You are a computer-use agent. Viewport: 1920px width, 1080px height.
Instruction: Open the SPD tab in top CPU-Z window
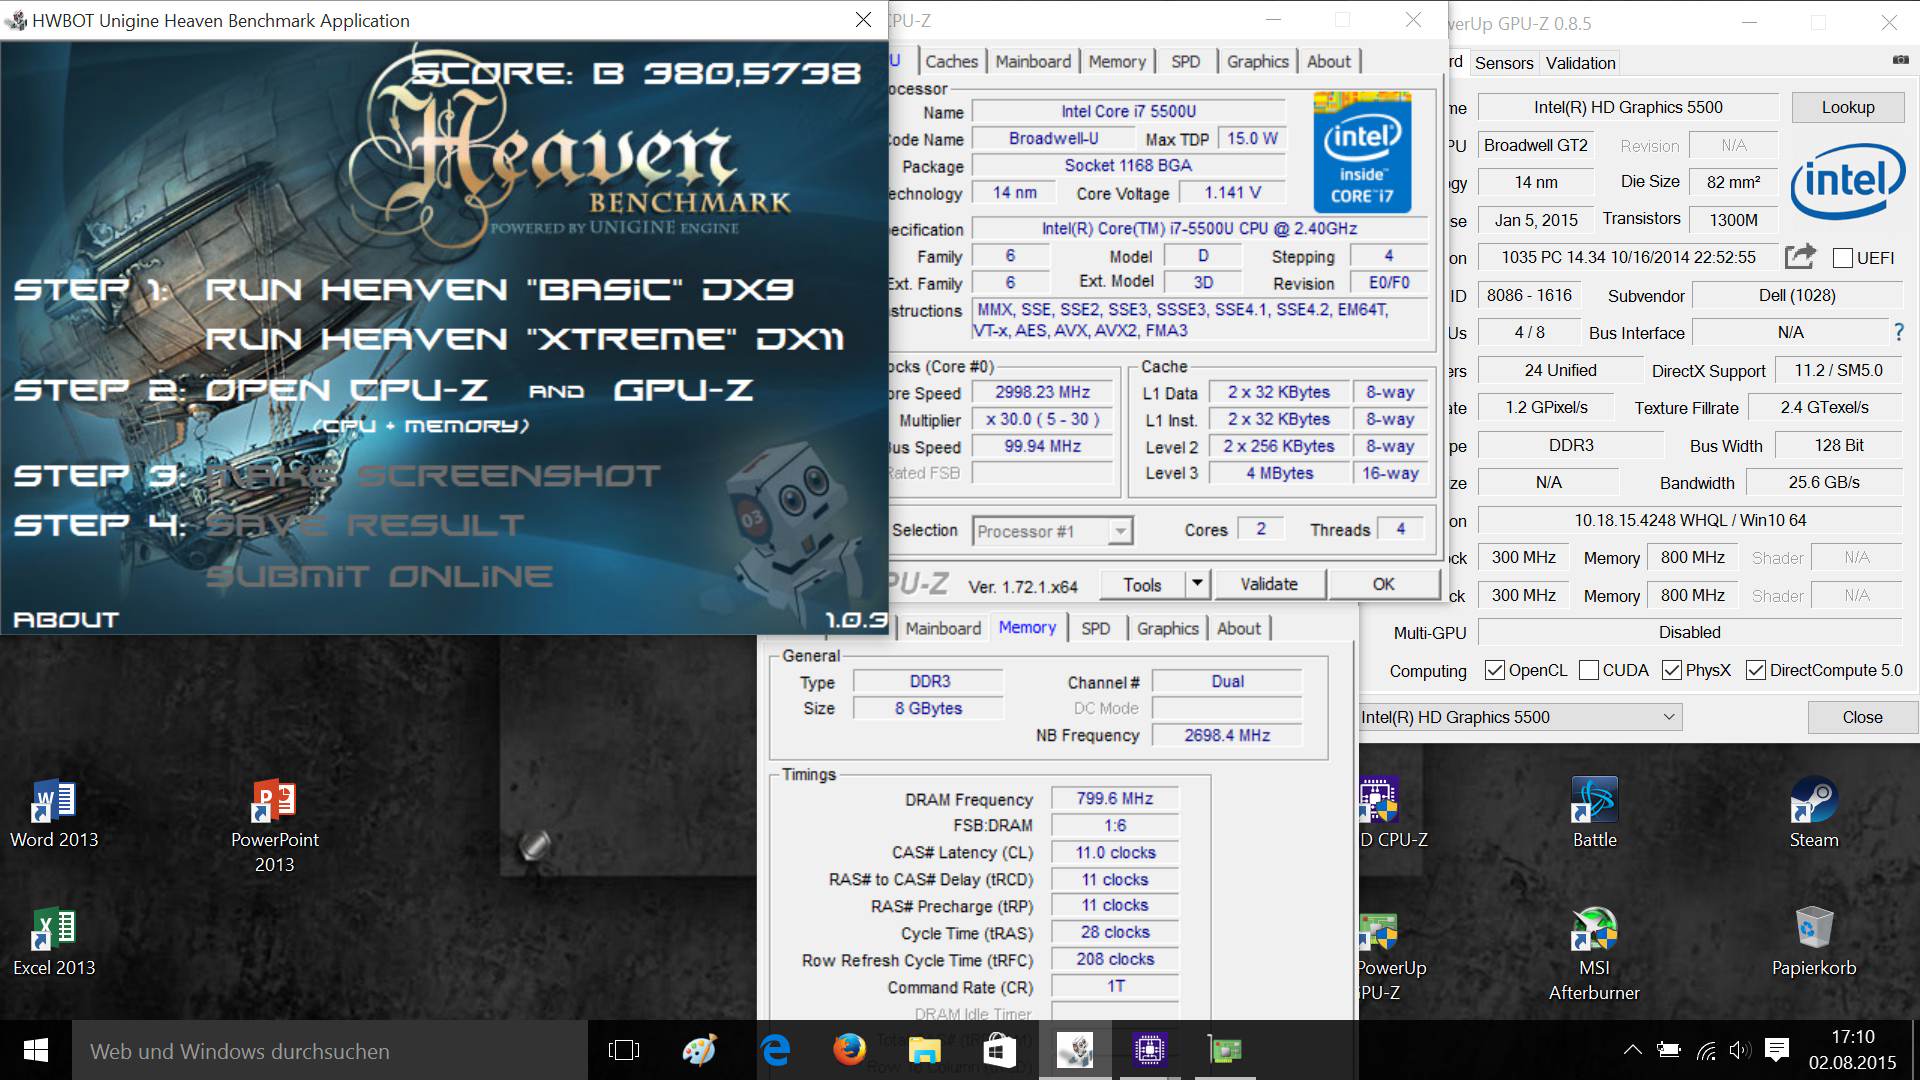1185,61
